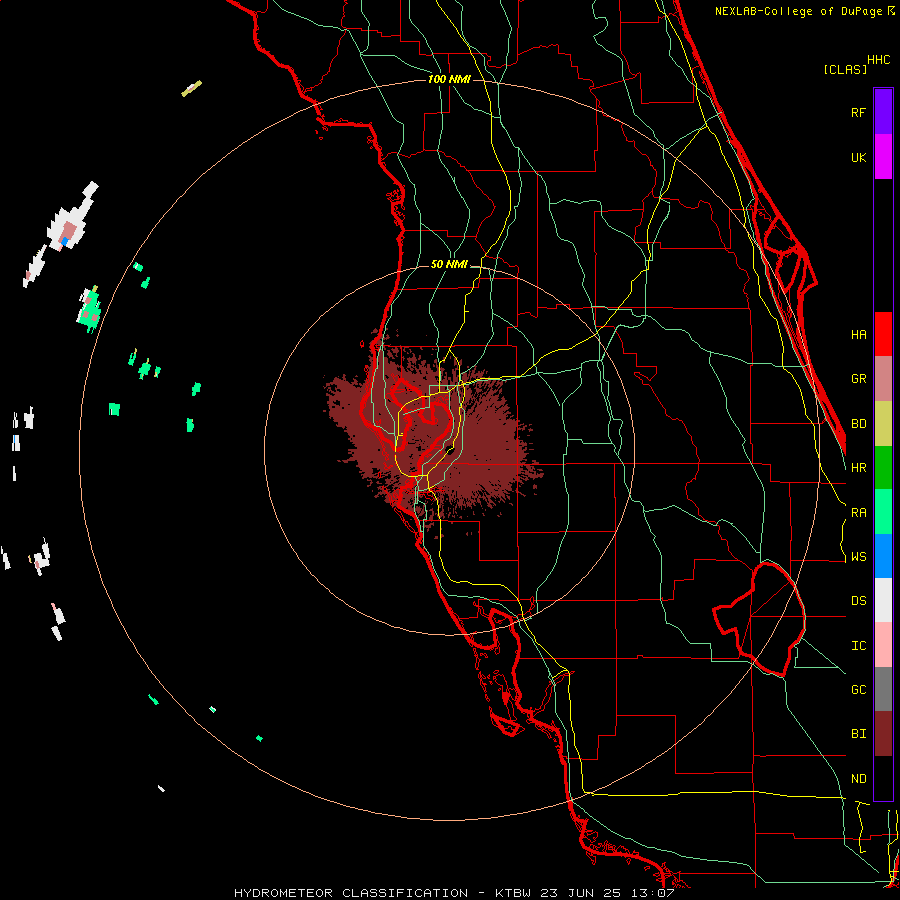Image resolution: width=900 pixels, height=900 pixels.
Task: Click the 'RF' legend label
Action: tap(858, 112)
